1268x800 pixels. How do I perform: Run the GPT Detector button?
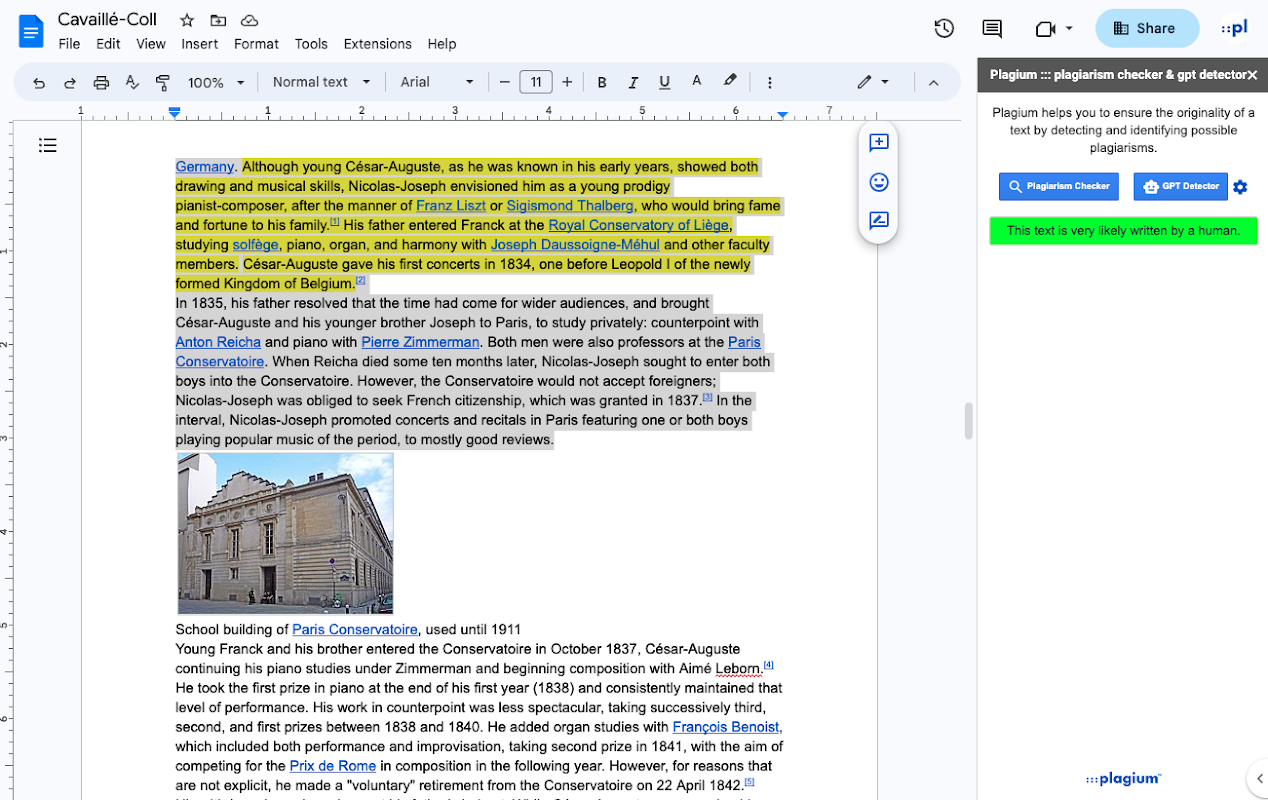pos(1180,186)
